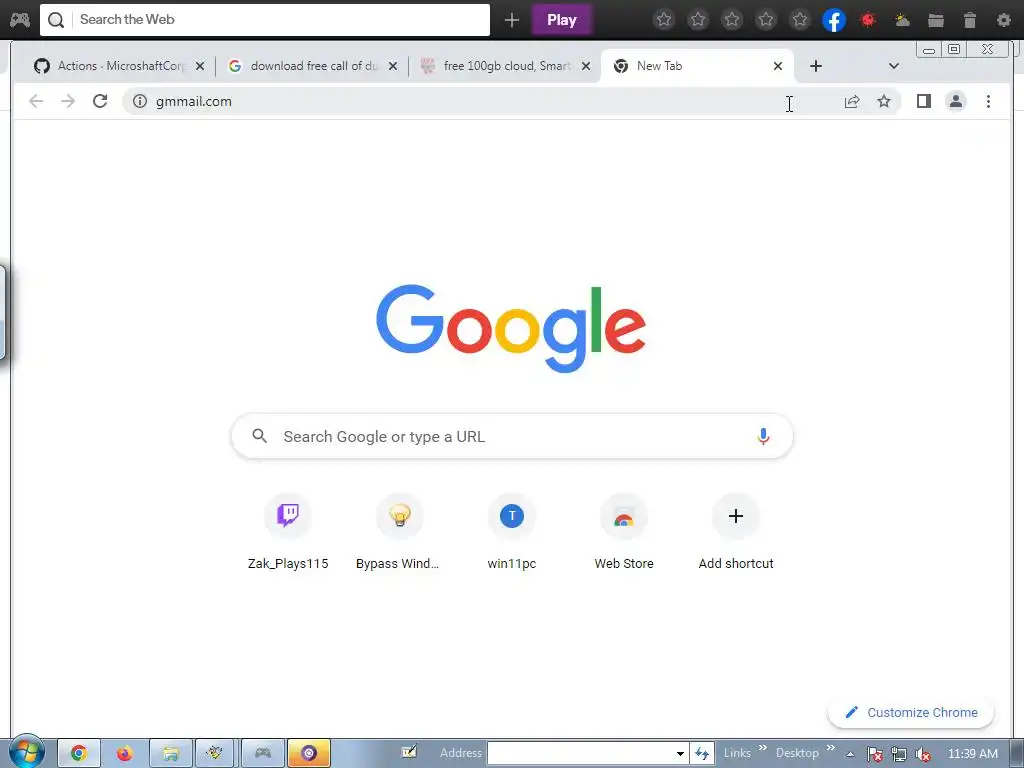Open the Bypass Wind... shortcut

coord(400,532)
